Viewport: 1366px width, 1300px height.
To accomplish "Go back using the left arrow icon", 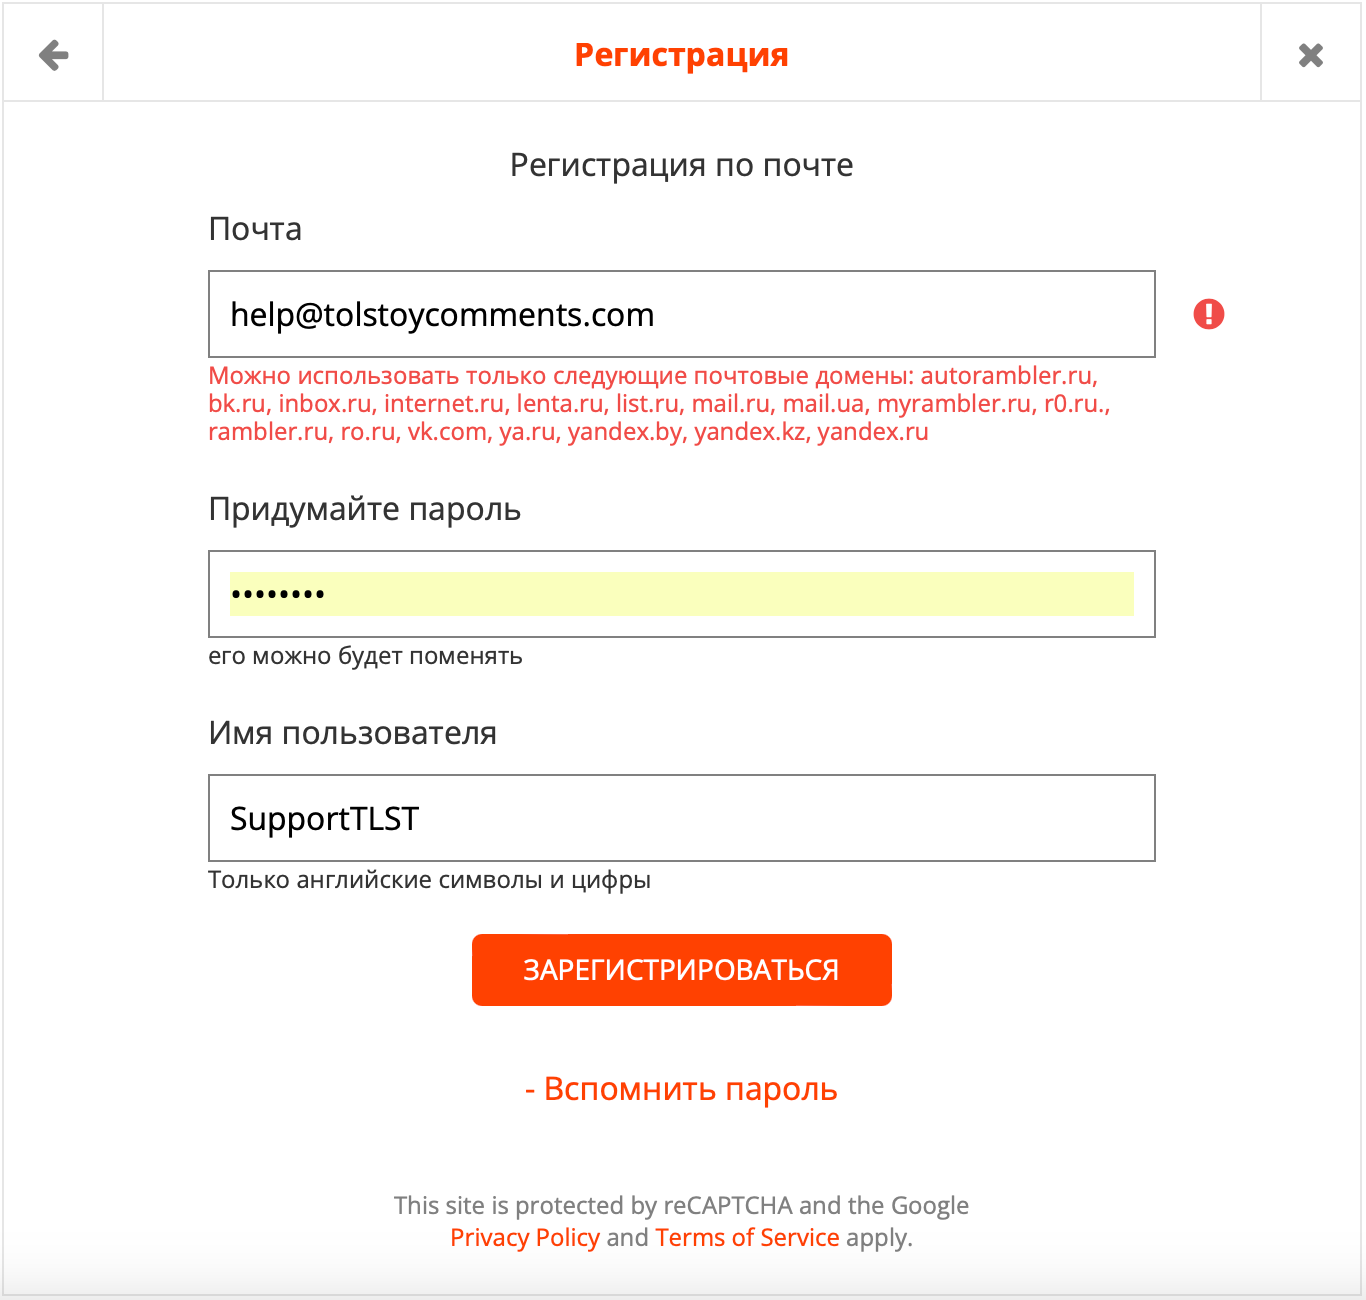I will point(54,55).
